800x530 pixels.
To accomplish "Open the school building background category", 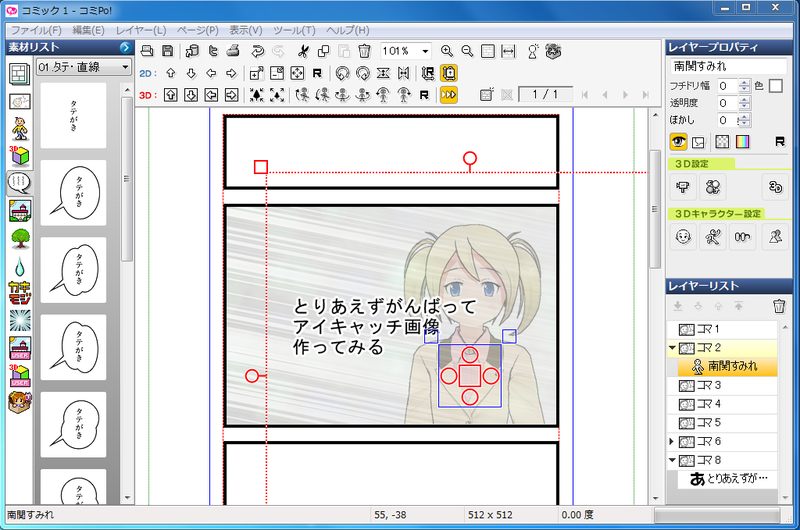I will click(x=19, y=211).
